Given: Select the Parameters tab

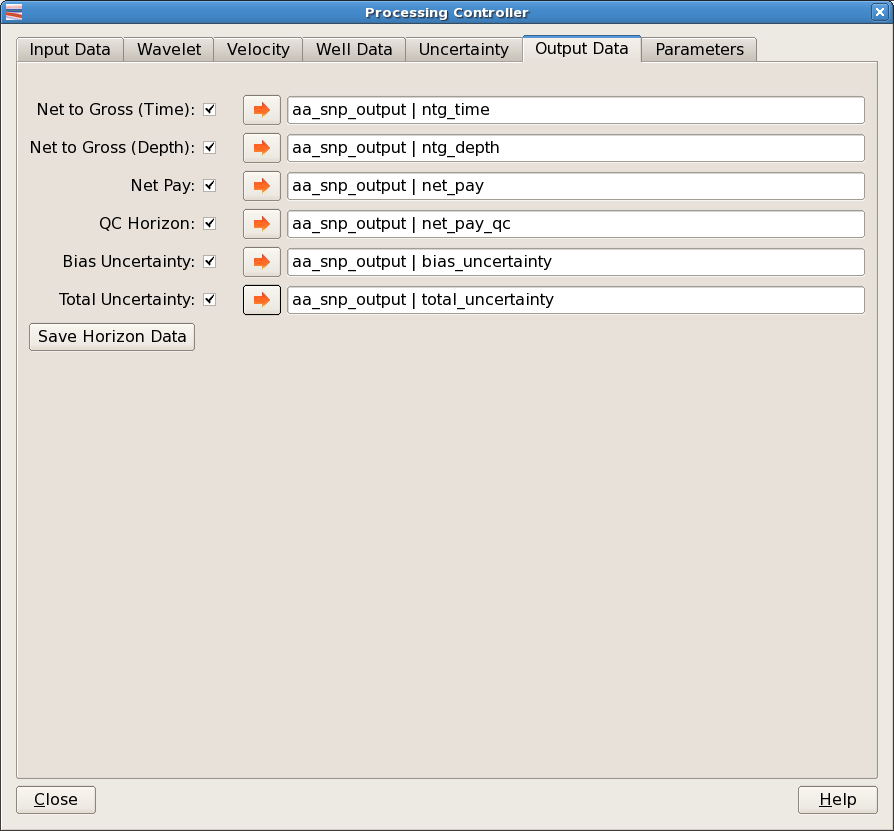Looking at the screenshot, I should (x=699, y=50).
